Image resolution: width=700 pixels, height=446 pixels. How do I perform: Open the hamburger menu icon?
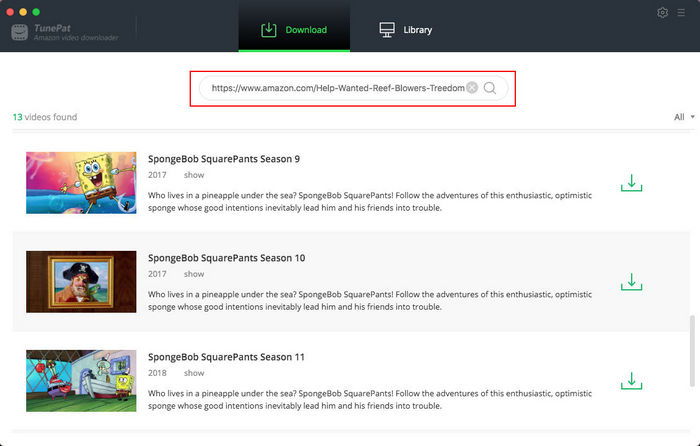tap(683, 13)
